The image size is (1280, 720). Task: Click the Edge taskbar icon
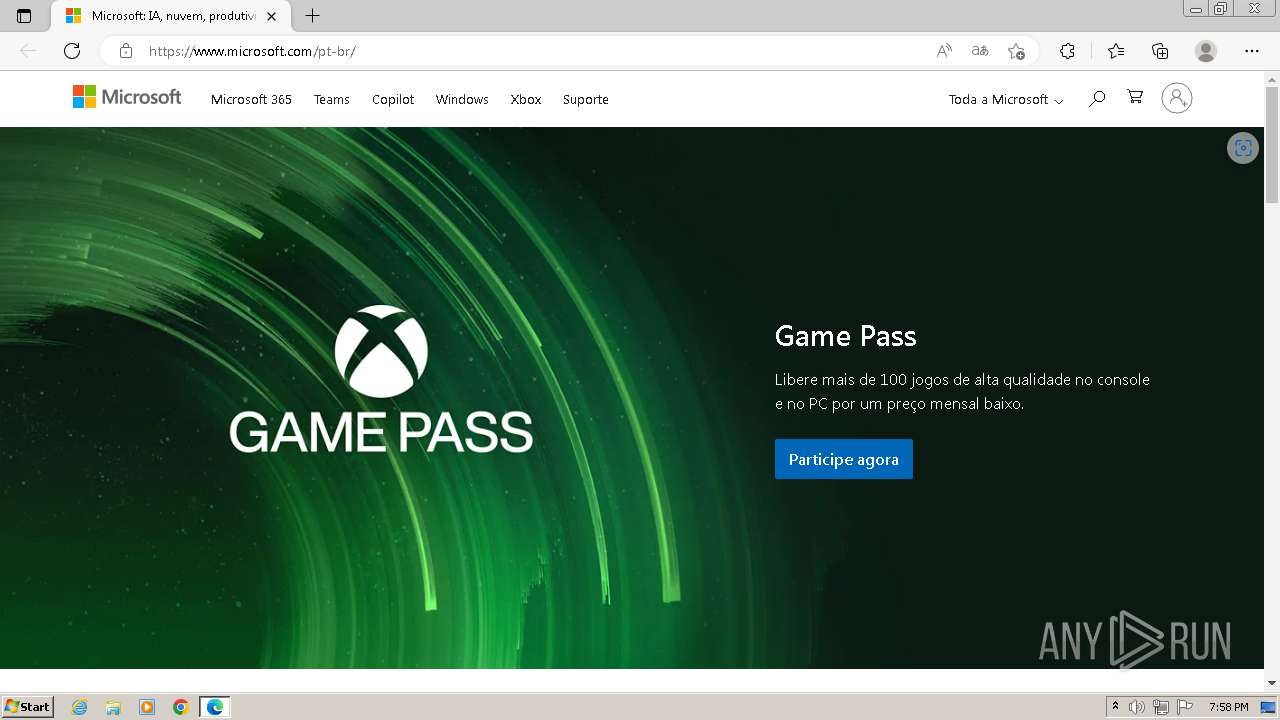[215, 707]
